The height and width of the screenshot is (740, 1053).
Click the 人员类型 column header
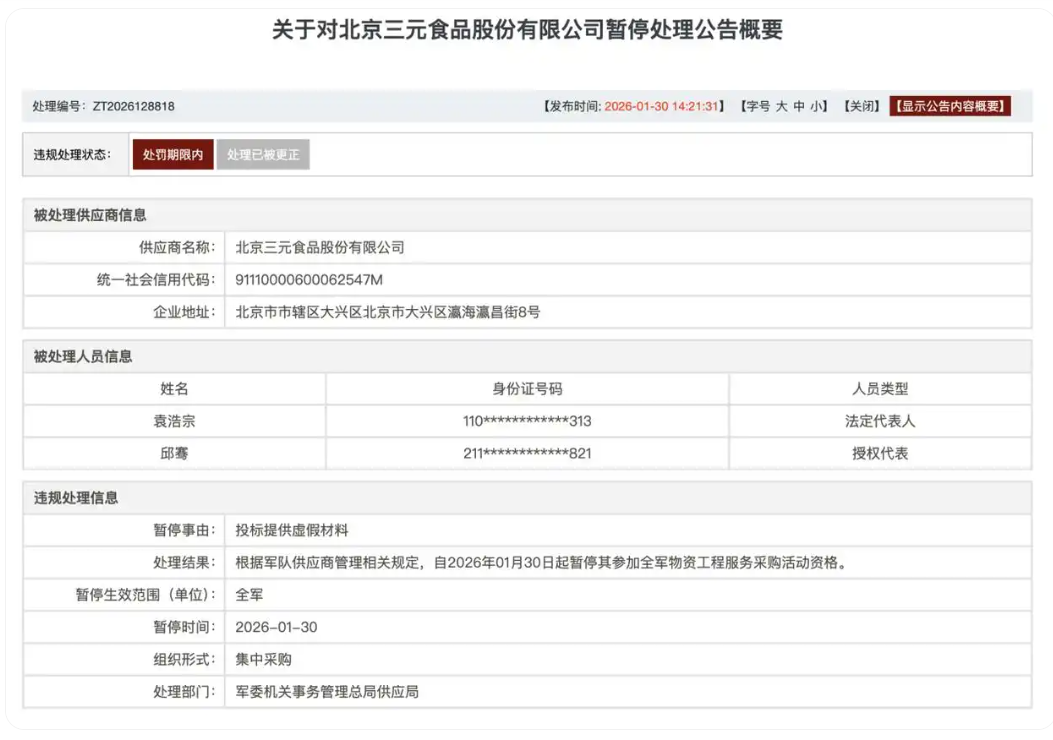coord(880,389)
